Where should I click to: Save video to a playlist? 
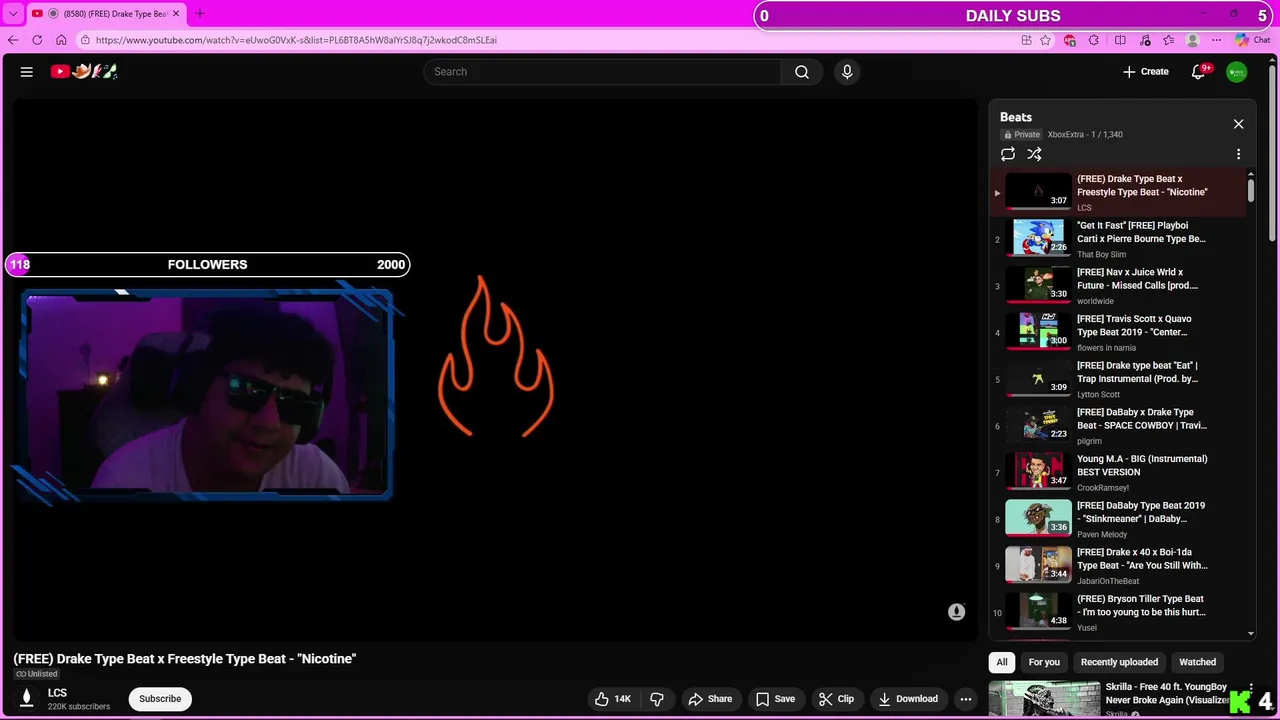pyautogui.click(x=775, y=699)
